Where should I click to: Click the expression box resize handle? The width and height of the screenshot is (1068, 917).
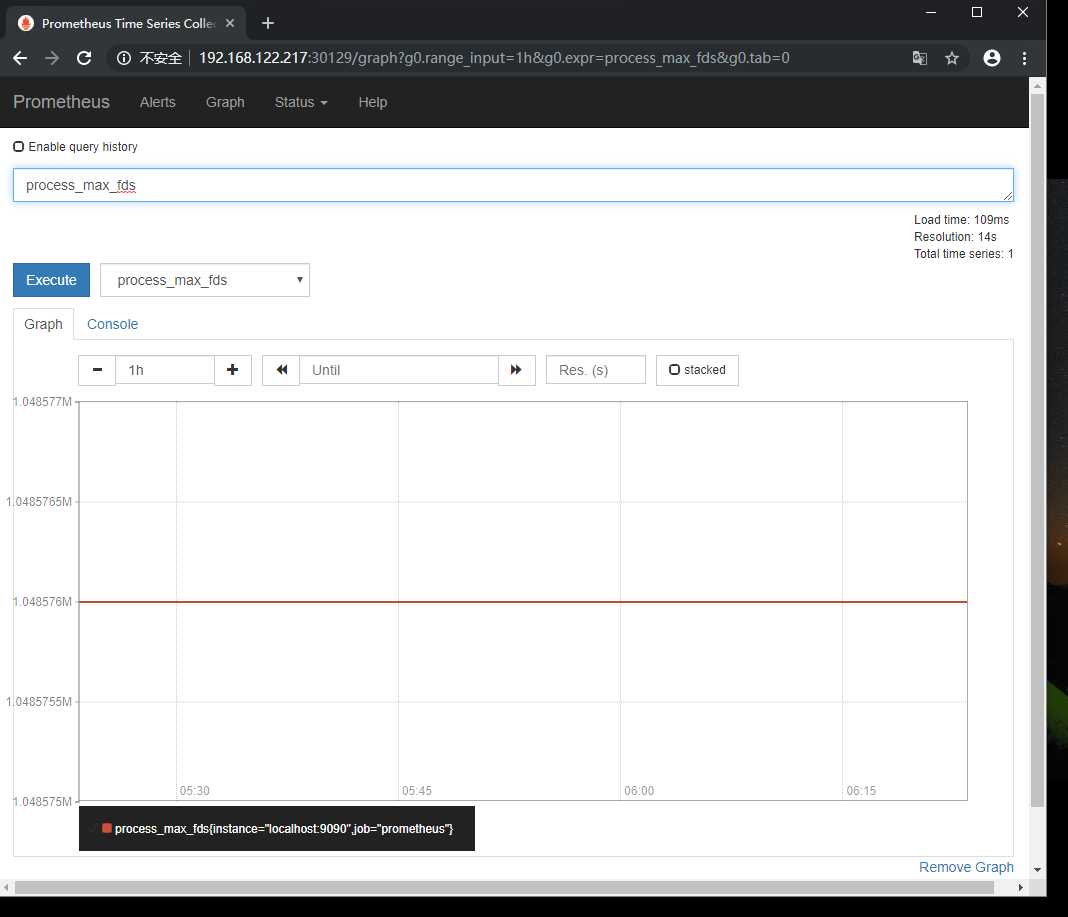[1007, 196]
